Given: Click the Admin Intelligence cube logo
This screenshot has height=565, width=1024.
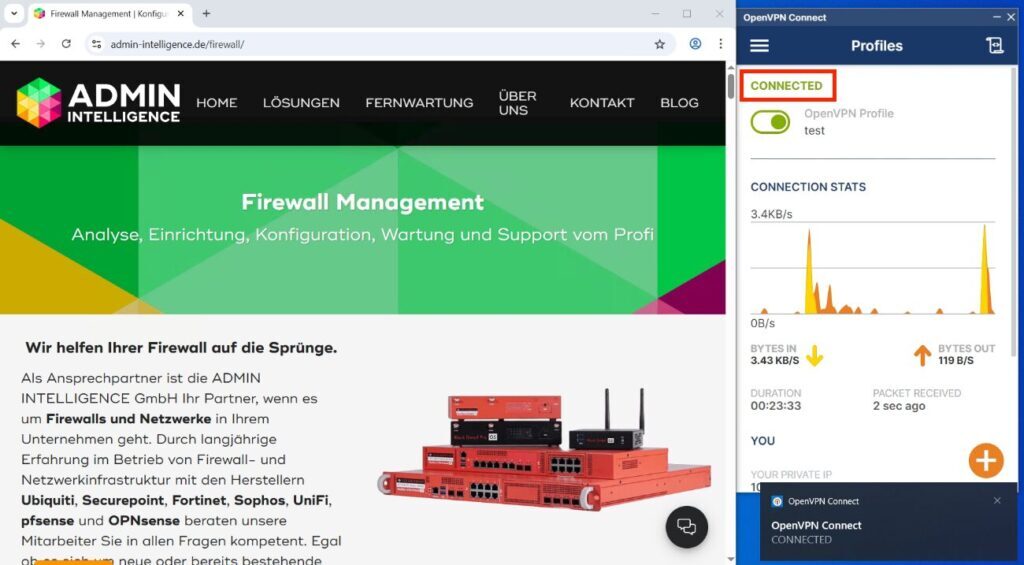Looking at the screenshot, I should point(39,102).
